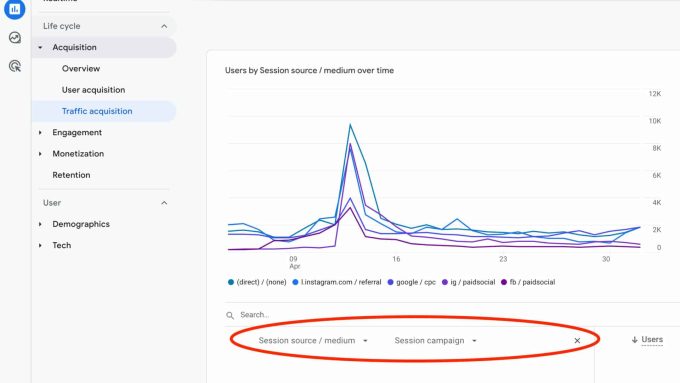The height and width of the screenshot is (383, 680).
Task: Click the '(direct) / (none)' legend text
Action: [x=261, y=282]
